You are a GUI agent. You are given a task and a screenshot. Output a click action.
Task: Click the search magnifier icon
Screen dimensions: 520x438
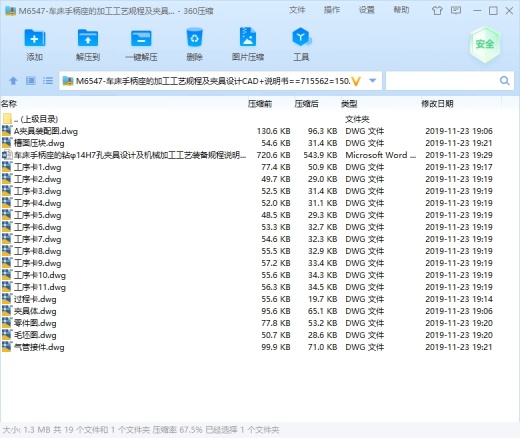505,81
